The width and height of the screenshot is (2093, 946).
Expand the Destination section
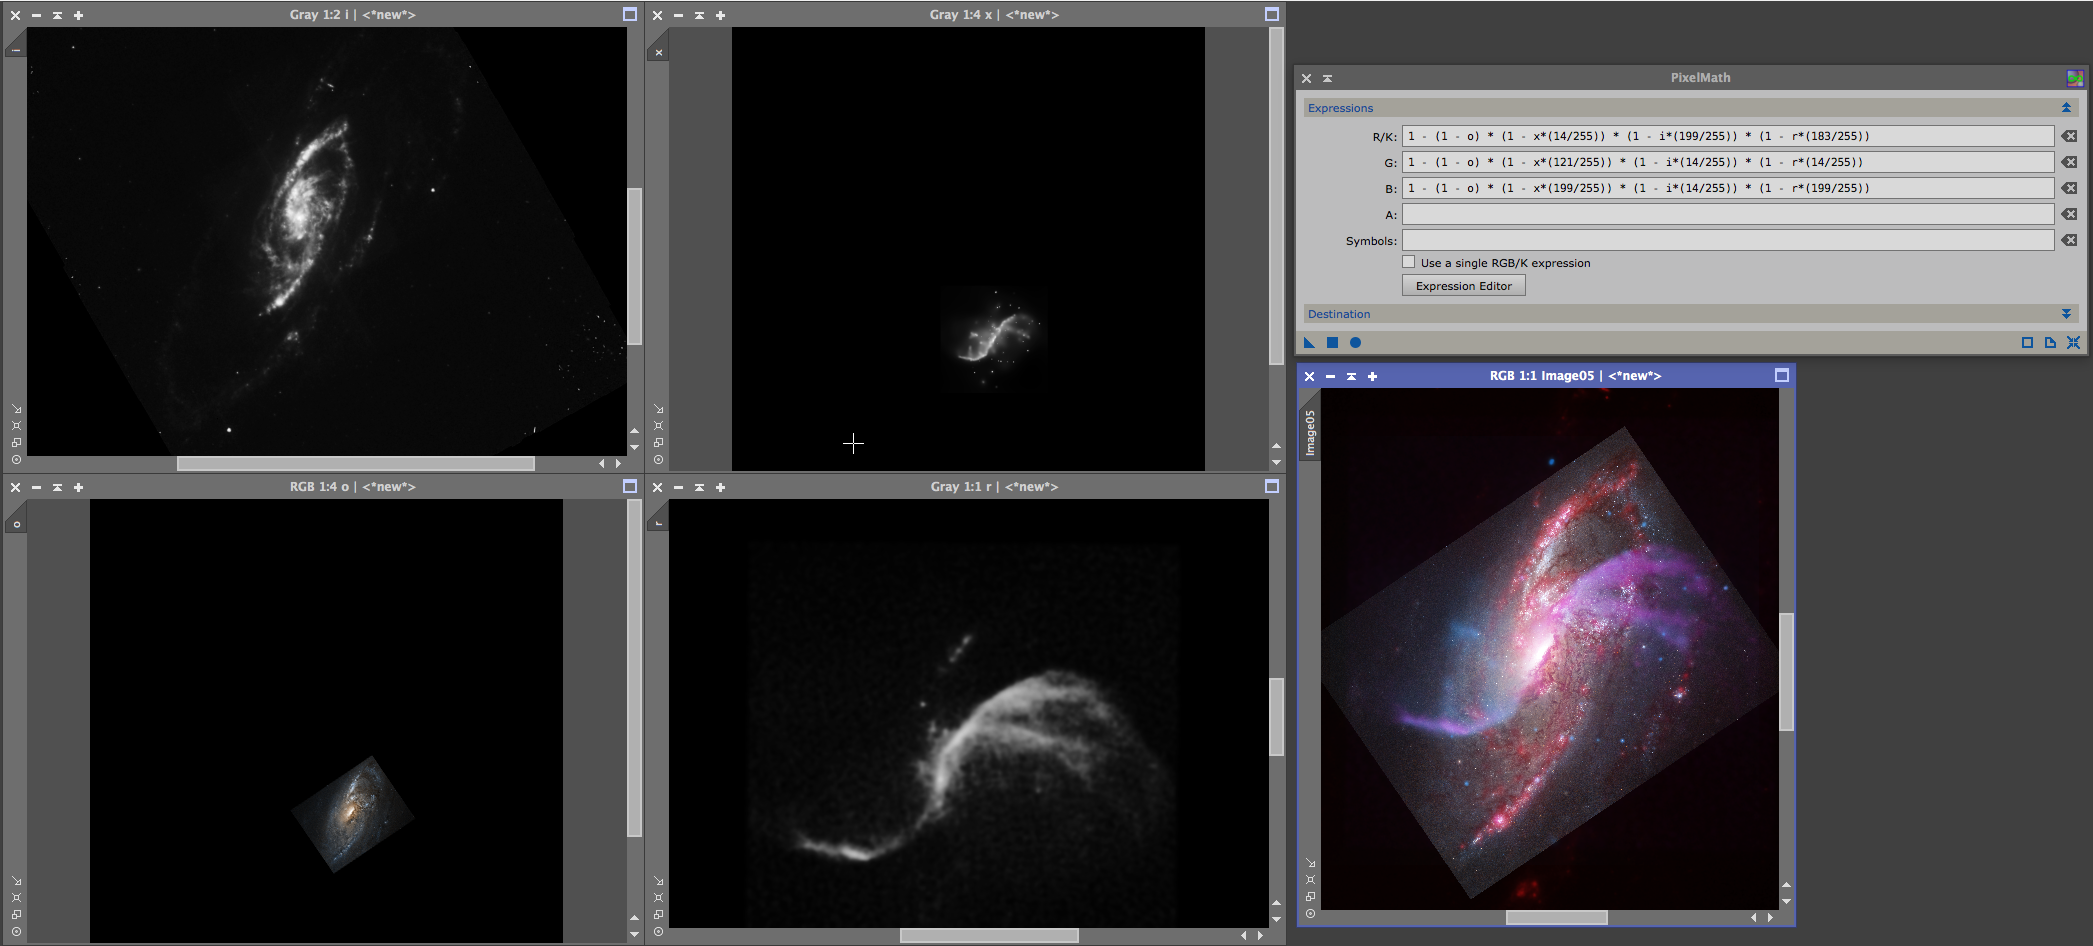point(2066,314)
